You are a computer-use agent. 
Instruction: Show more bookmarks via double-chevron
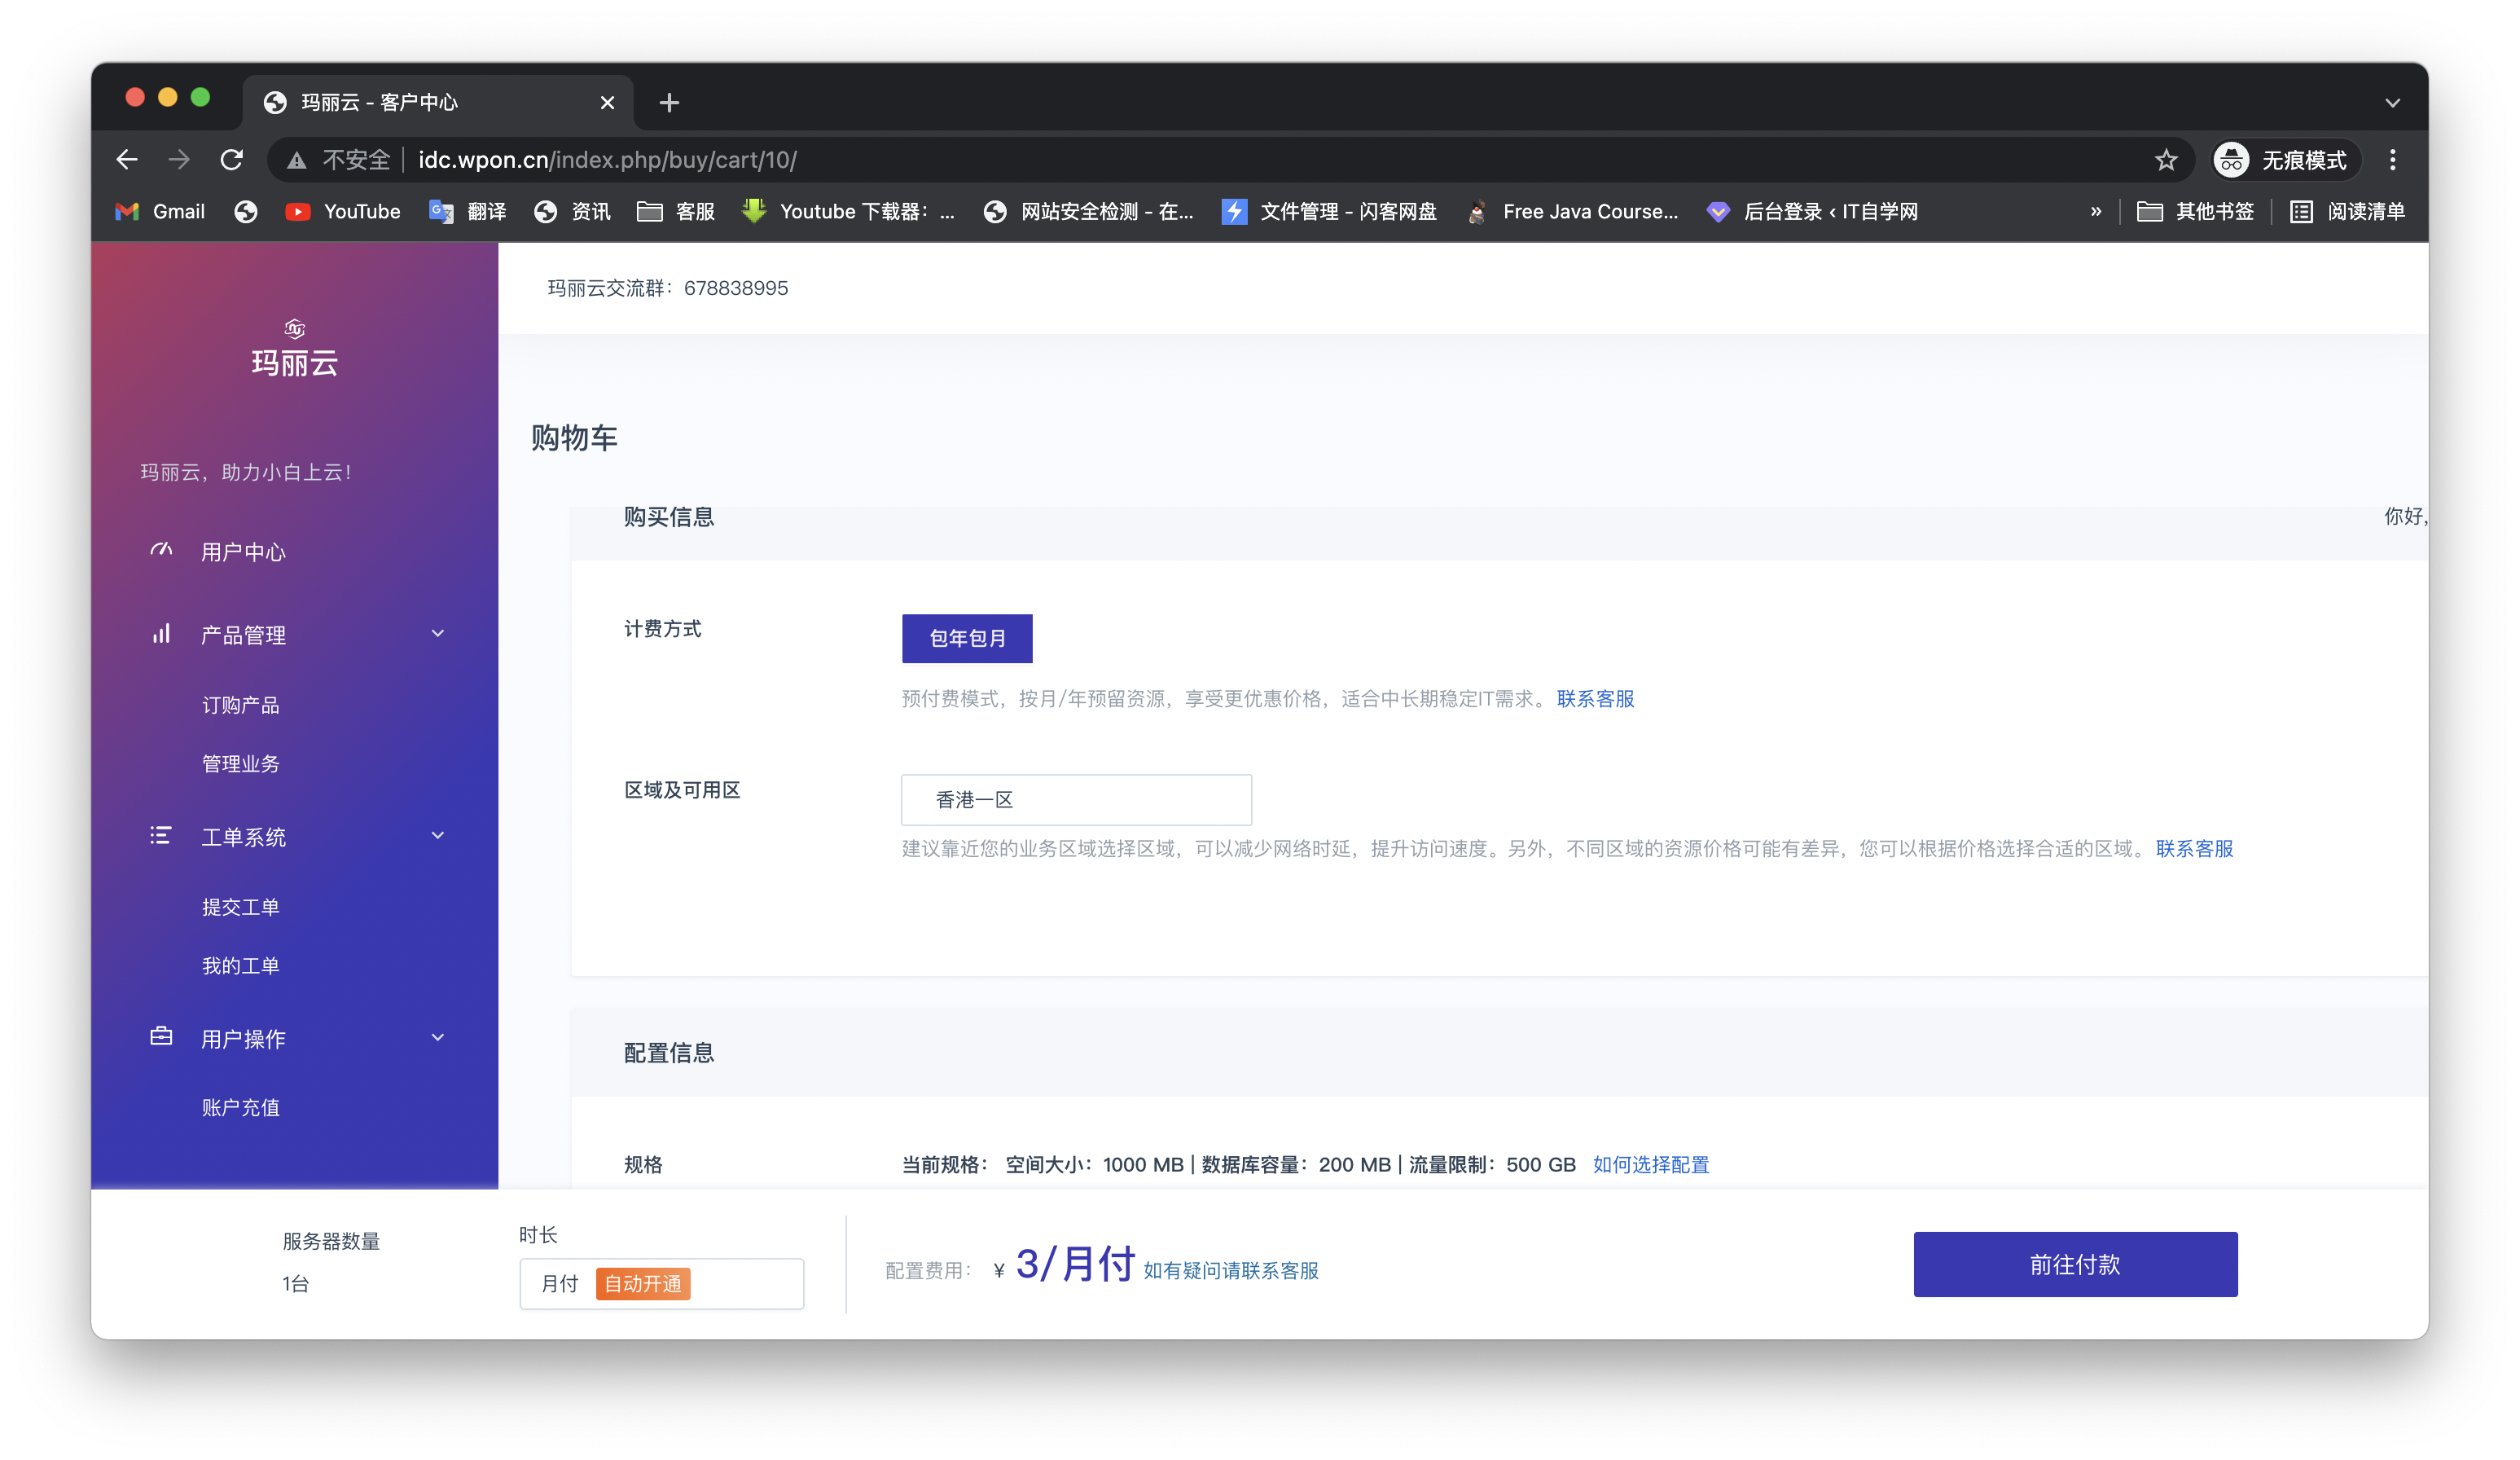click(x=2096, y=212)
